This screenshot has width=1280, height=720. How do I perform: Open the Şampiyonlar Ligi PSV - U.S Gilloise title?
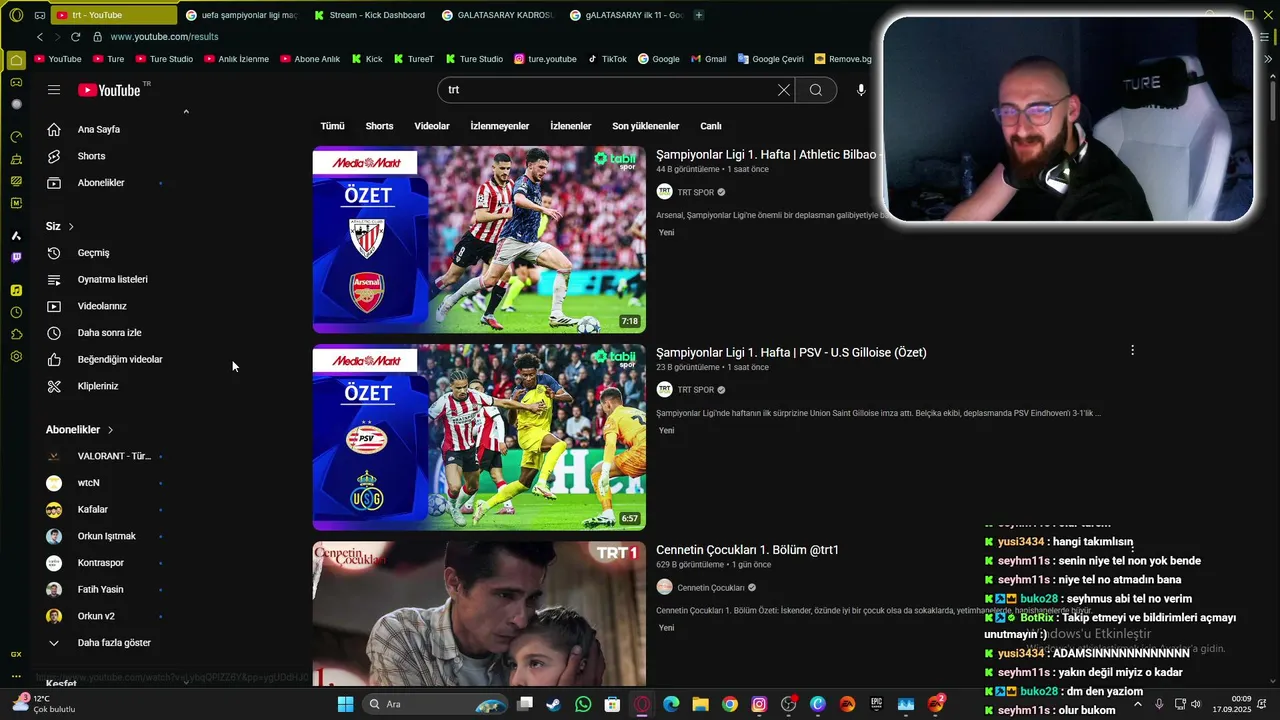click(x=791, y=352)
